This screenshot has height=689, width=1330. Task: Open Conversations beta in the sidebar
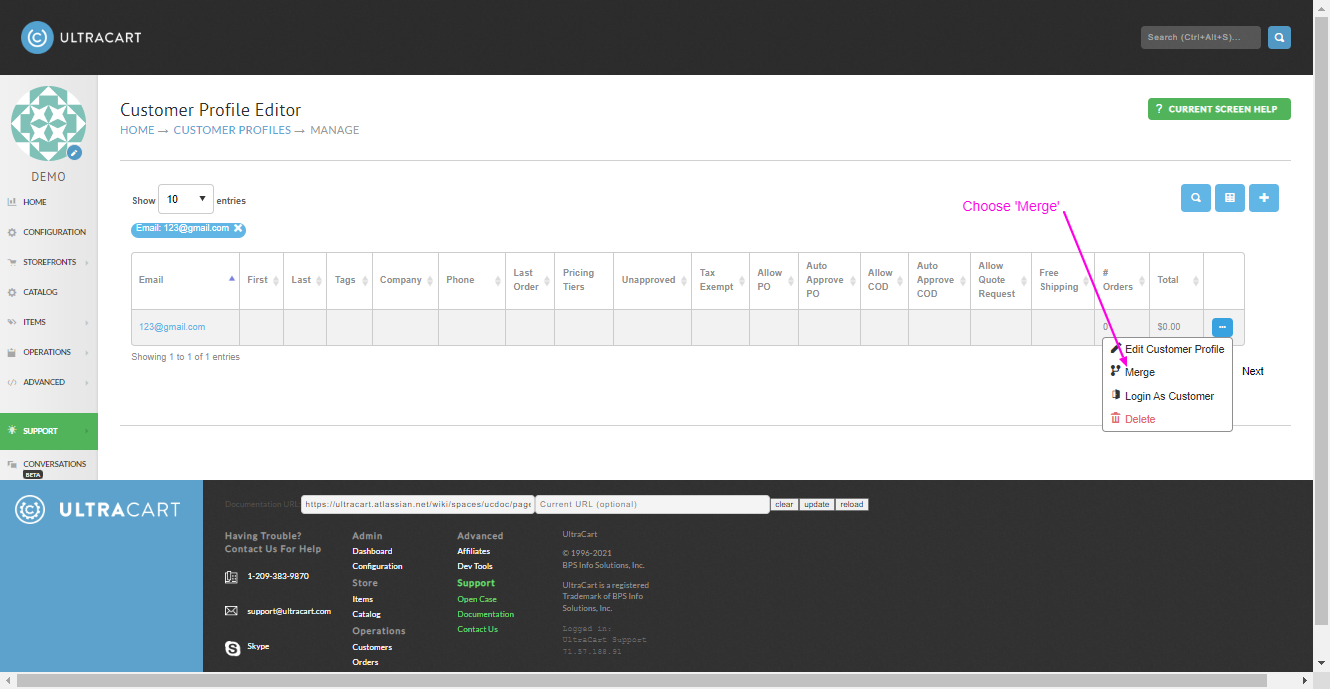pyautogui.click(x=49, y=466)
